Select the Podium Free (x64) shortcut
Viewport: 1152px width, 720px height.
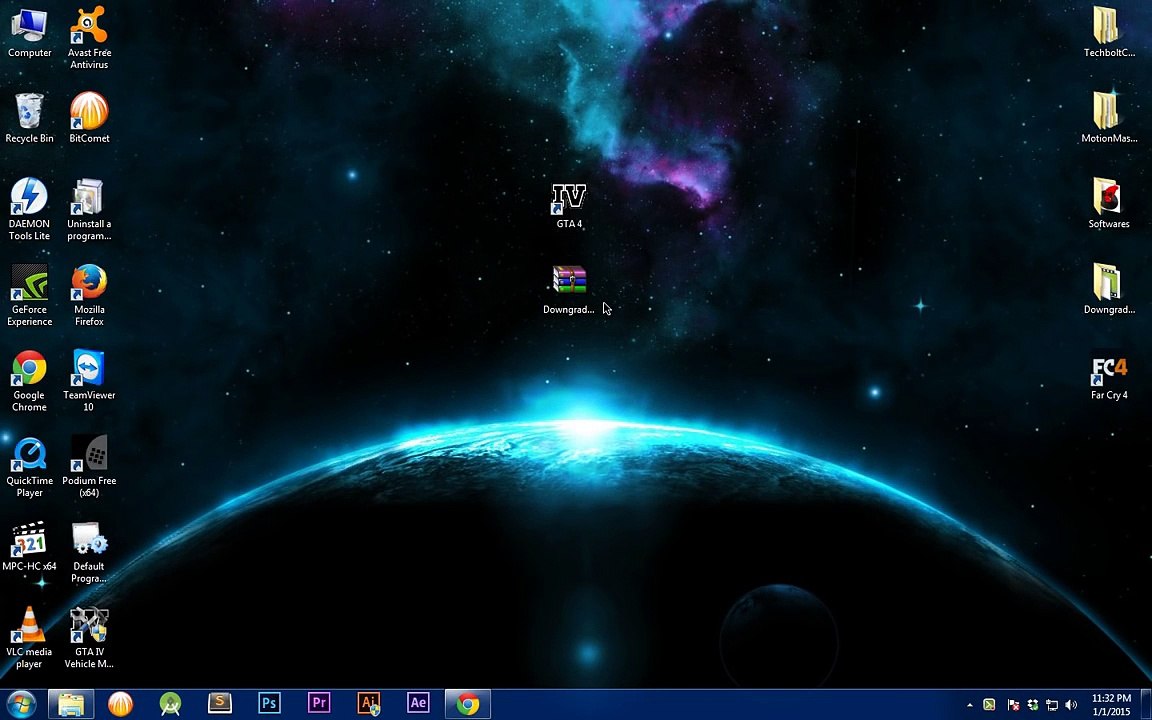click(x=89, y=467)
